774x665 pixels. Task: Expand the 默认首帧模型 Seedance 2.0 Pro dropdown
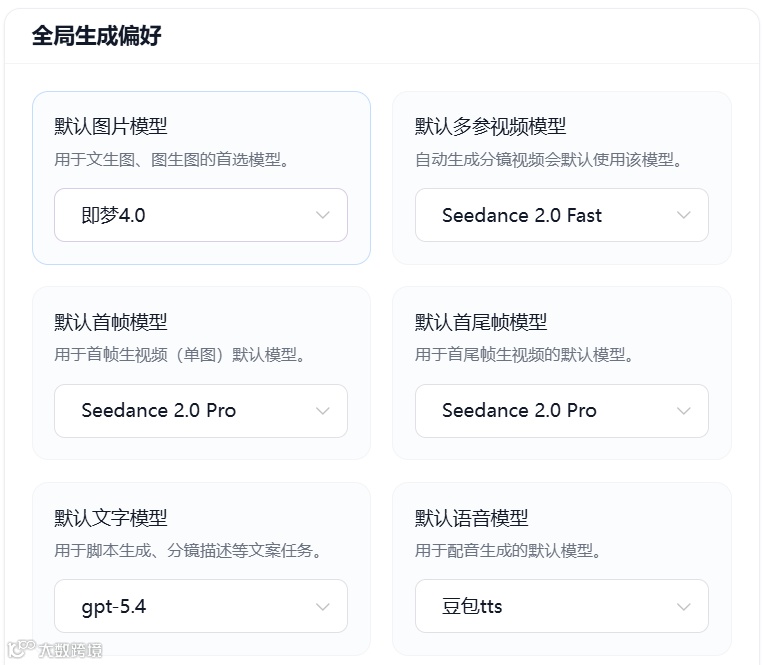pos(200,411)
